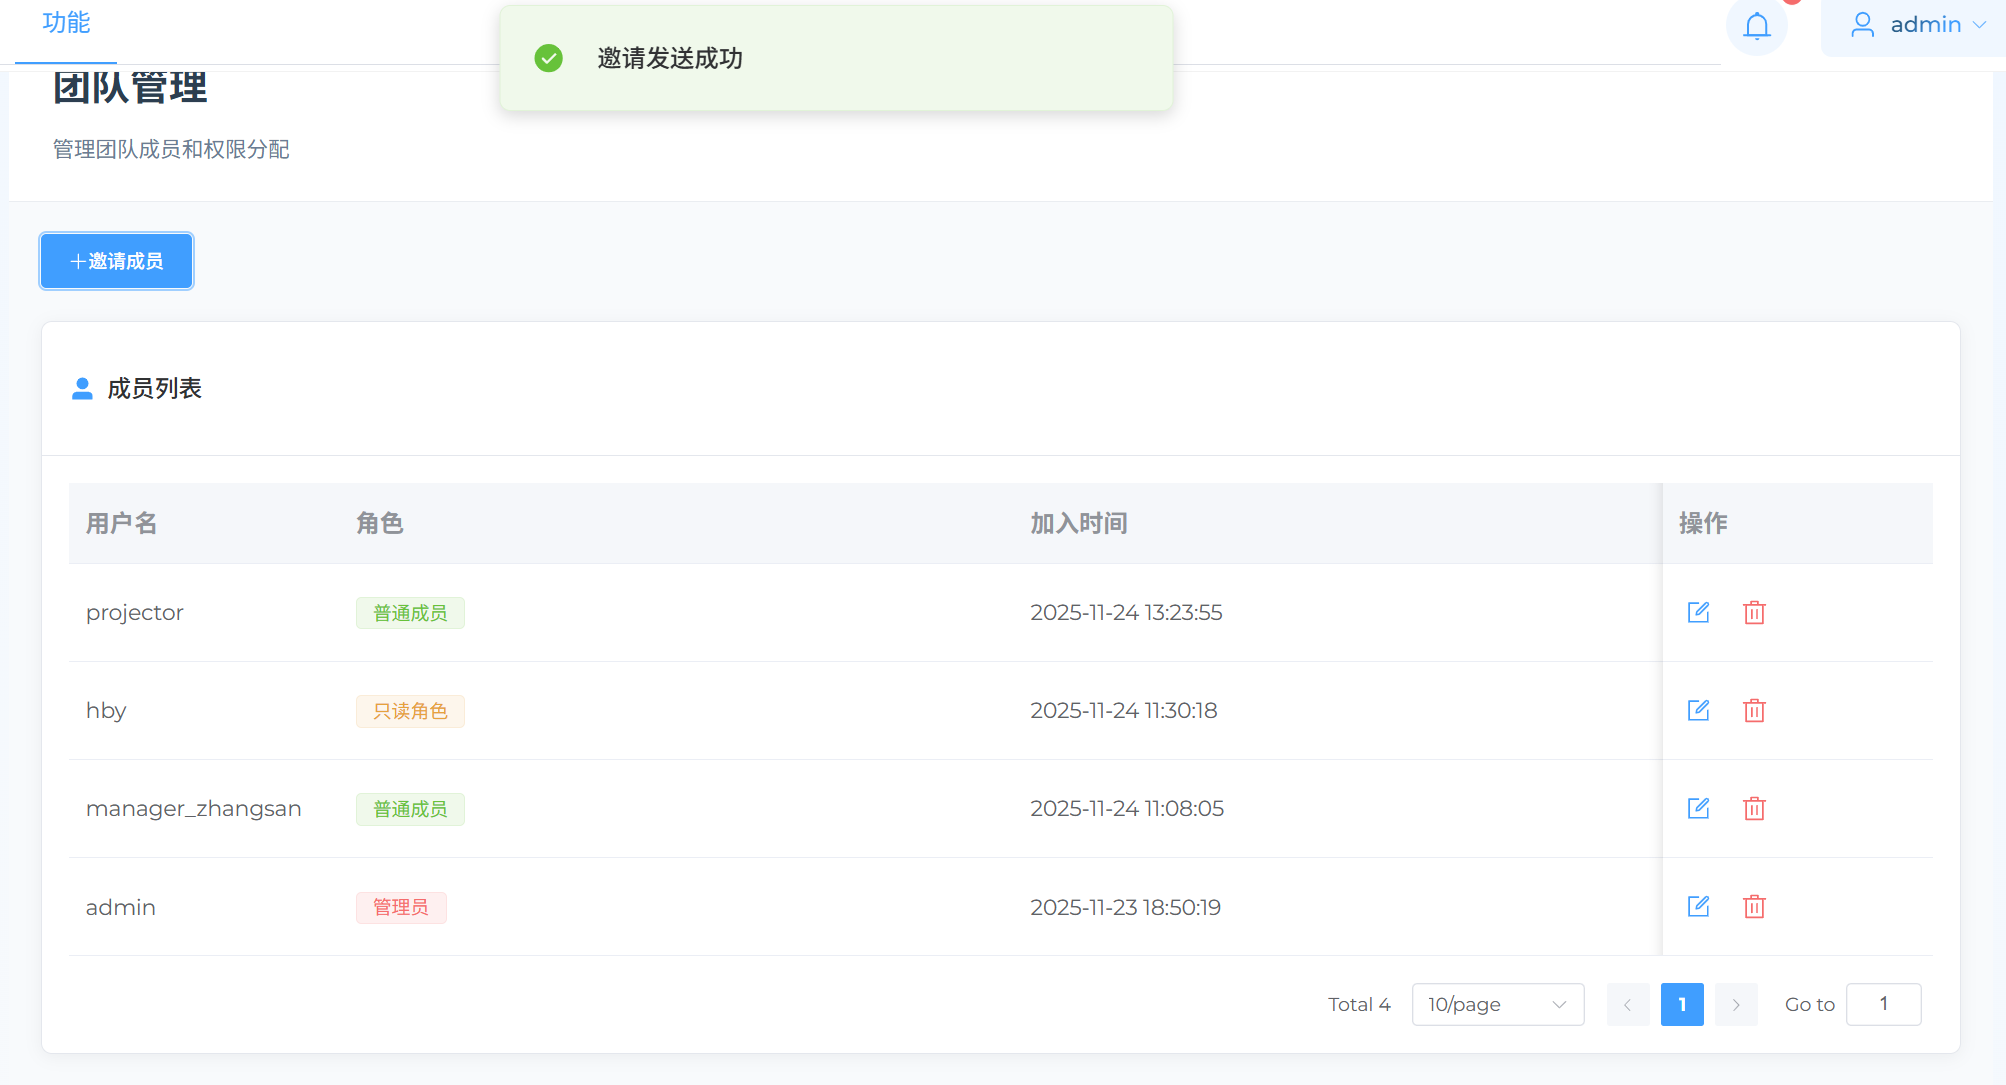Open the notifications bell

click(1756, 26)
